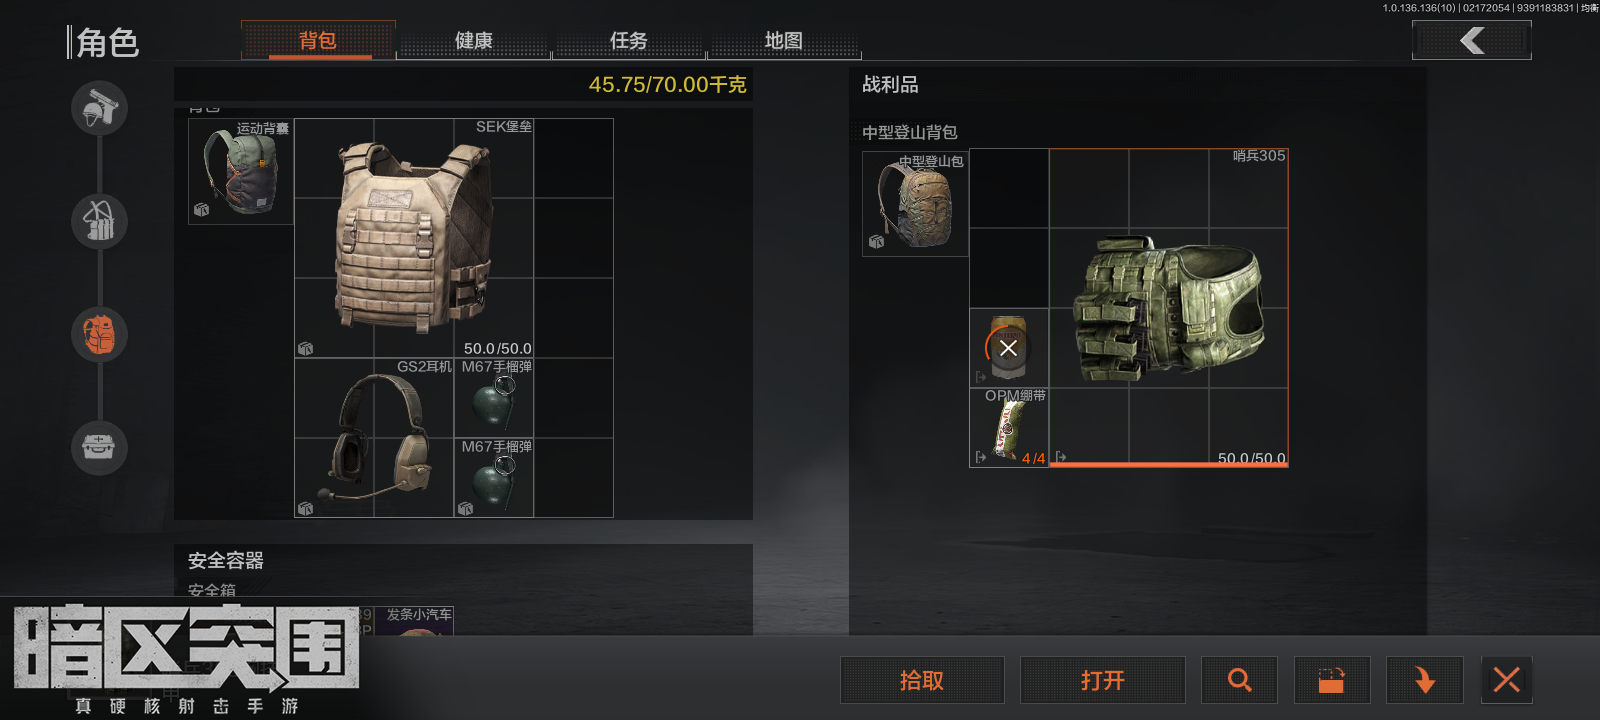The width and height of the screenshot is (1600, 720).
Task: Open the secure case sidebar icon
Action: tap(99, 447)
